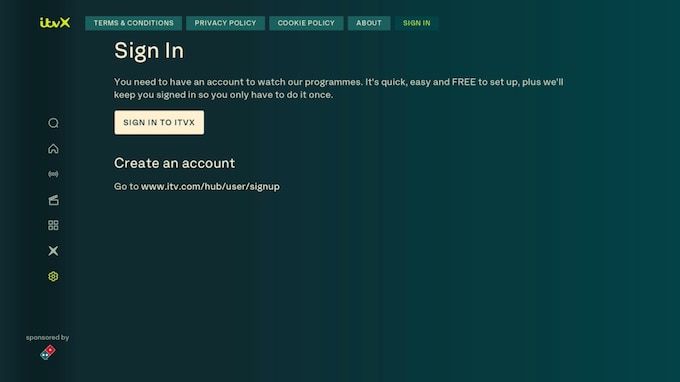
Task: Click the Create an account heading
Action: [174, 163]
